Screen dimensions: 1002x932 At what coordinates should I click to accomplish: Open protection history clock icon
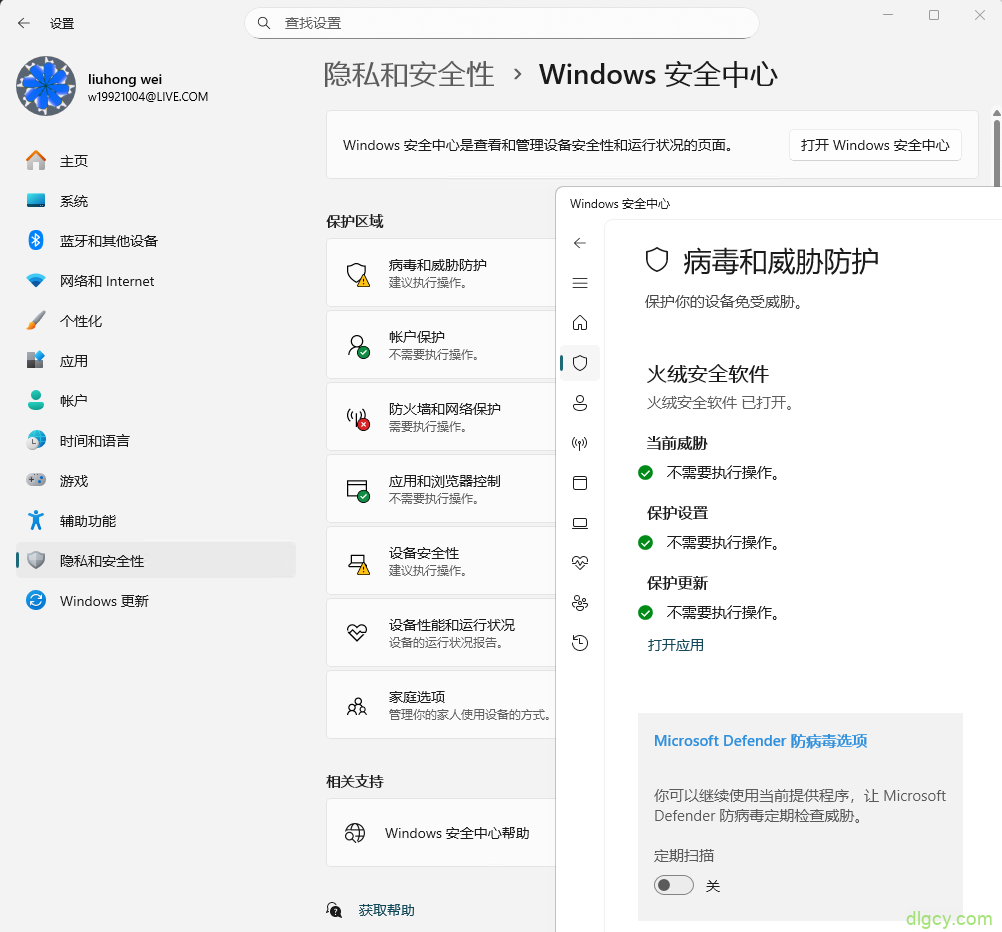(580, 643)
